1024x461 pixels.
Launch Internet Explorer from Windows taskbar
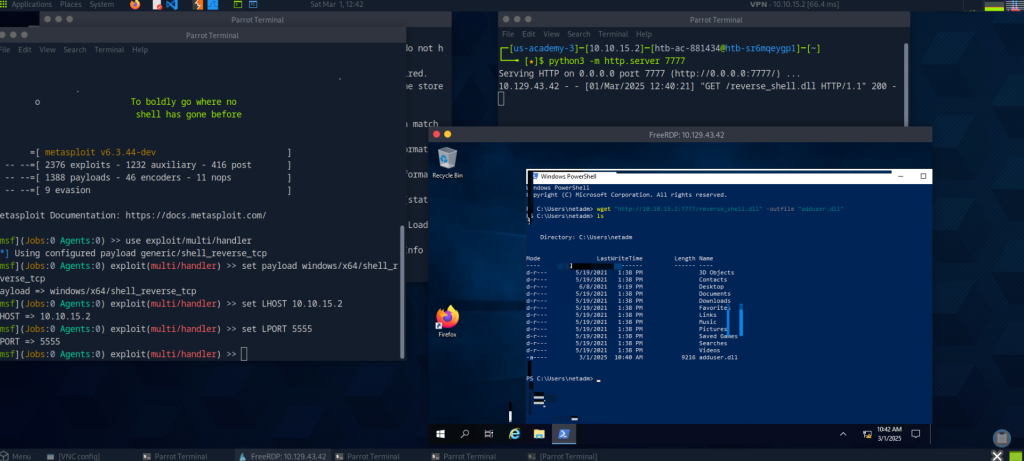pyautogui.click(x=514, y=434)
